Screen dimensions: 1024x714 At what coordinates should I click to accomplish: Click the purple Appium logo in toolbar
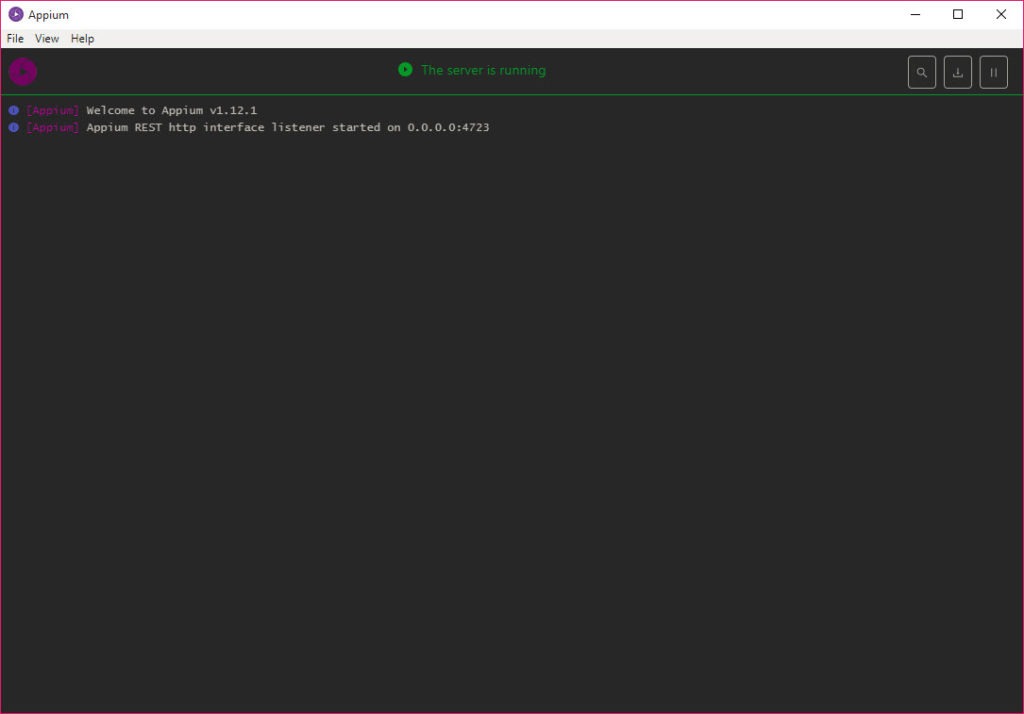click(23, 72)
